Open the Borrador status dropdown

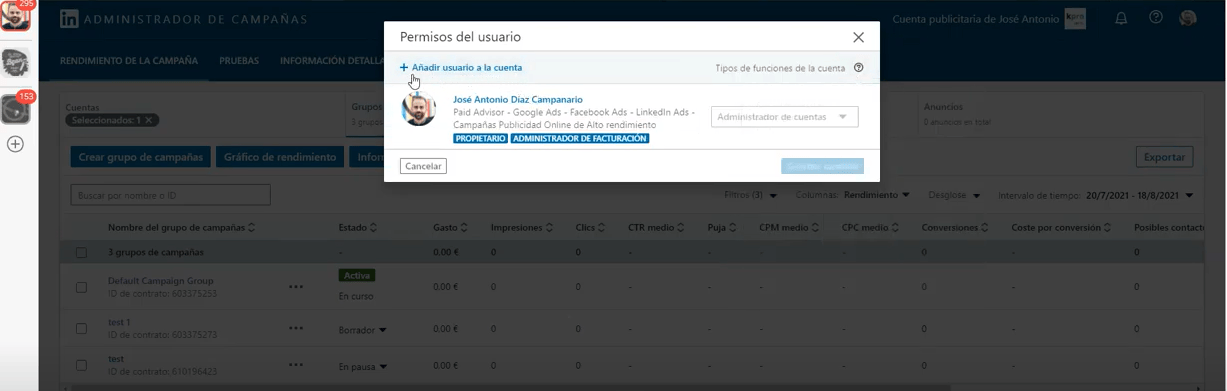click(362, 330)
